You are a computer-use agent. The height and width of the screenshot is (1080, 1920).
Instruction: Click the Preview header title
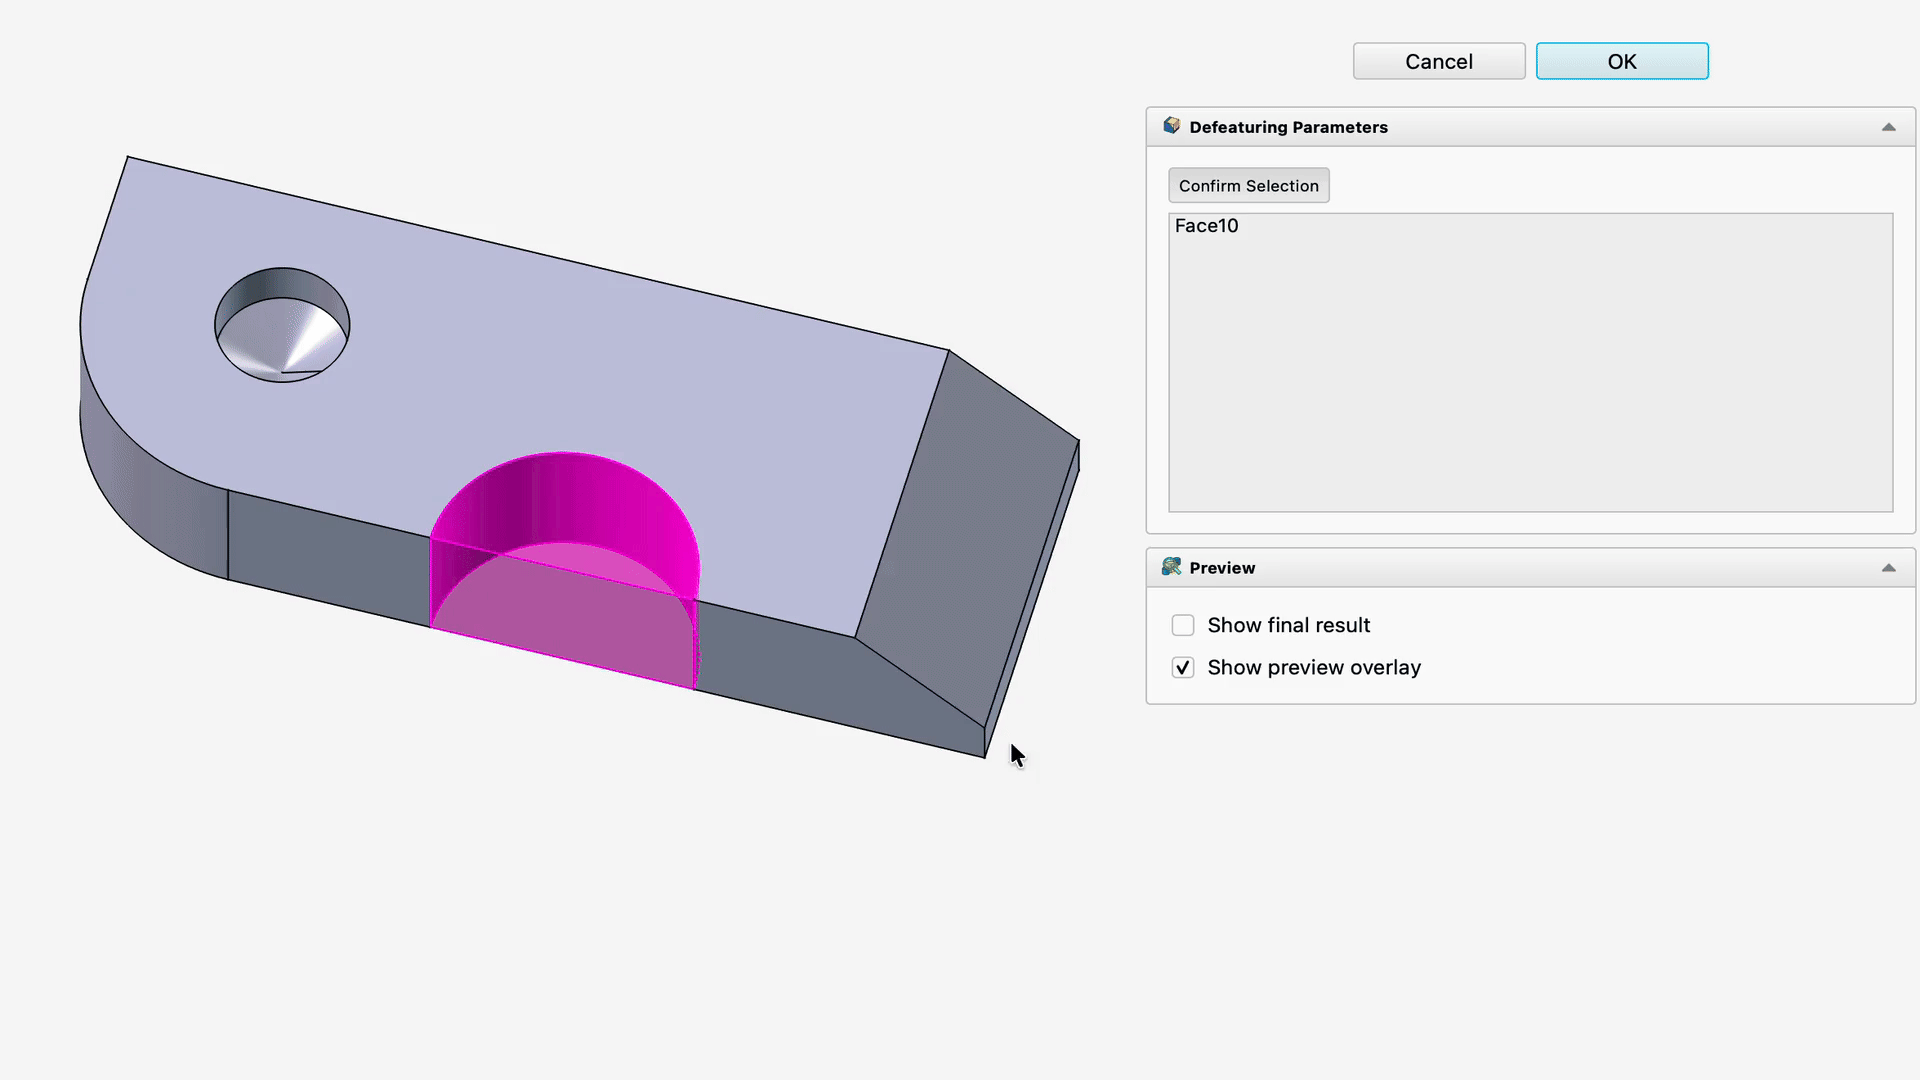click(x=1222, y=568)
